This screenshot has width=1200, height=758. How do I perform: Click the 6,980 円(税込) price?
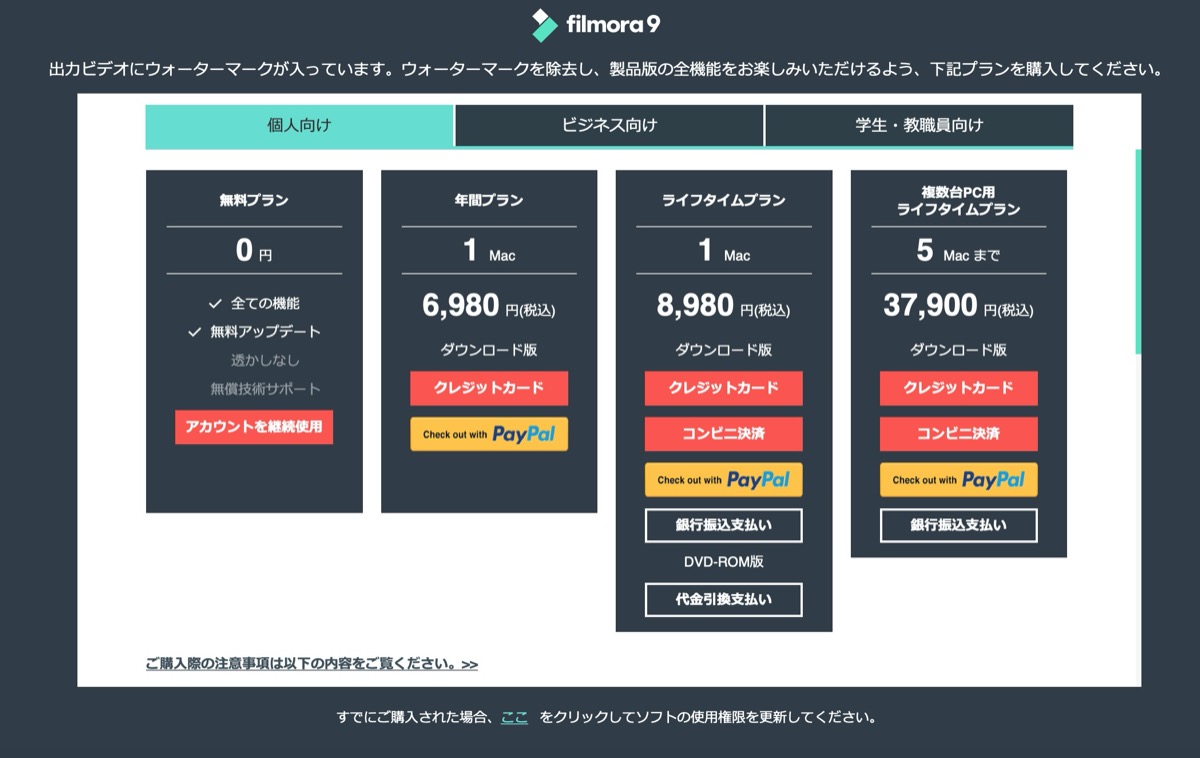tap(489, 306)
